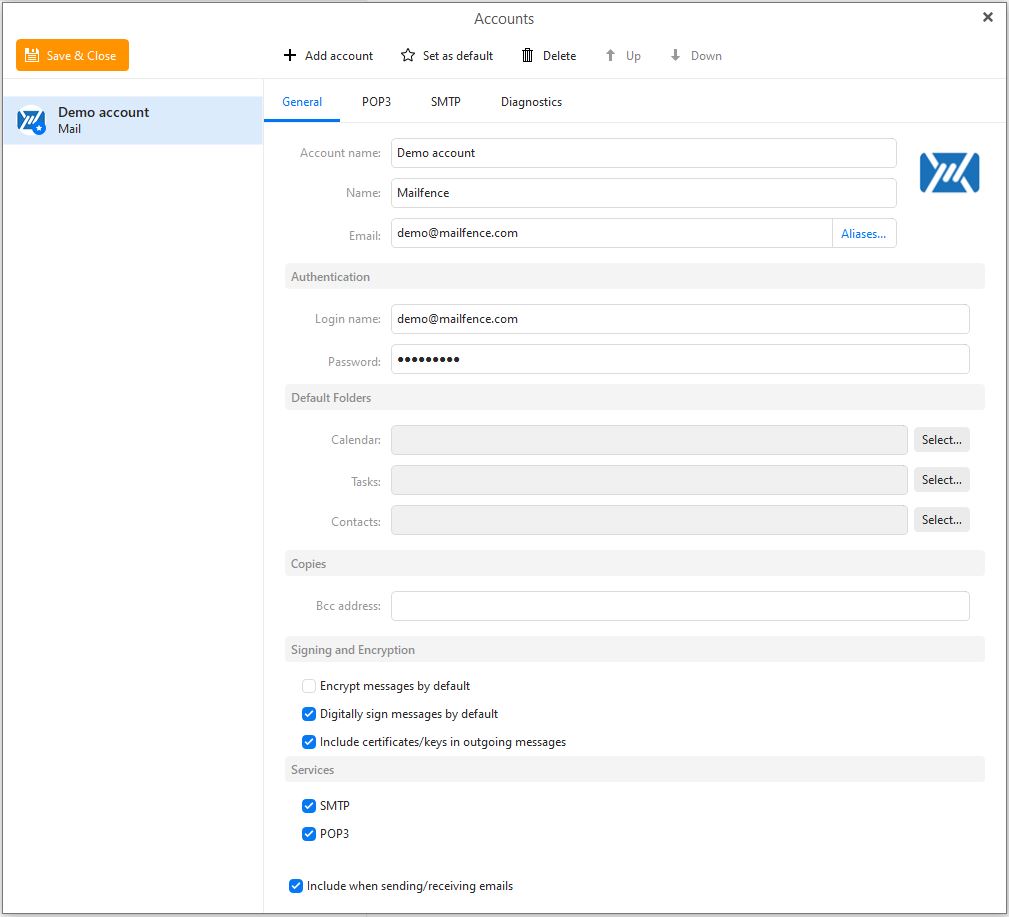Click the Login name input field

(x=680, y=319)
